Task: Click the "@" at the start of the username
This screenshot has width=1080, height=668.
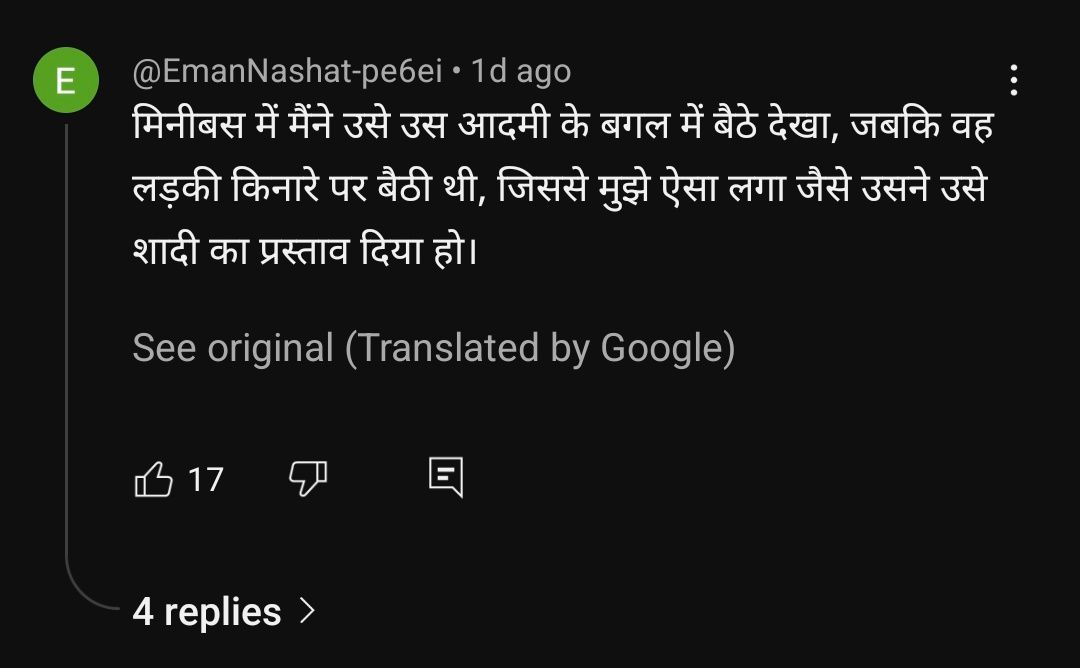Action: pyautogui.click(x=145, y=72)
